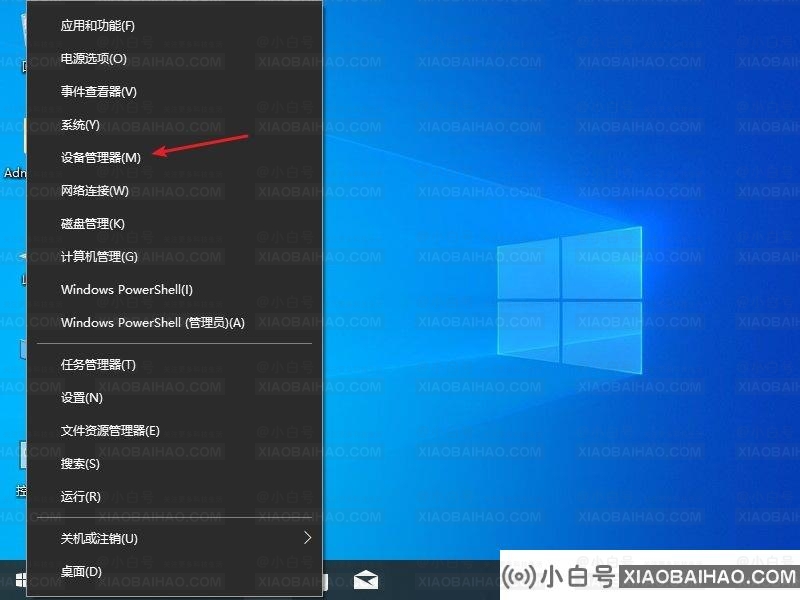Open Windows PowerShell(I)
This screenshot has height=600, width=800.
(x=174, y=290)
